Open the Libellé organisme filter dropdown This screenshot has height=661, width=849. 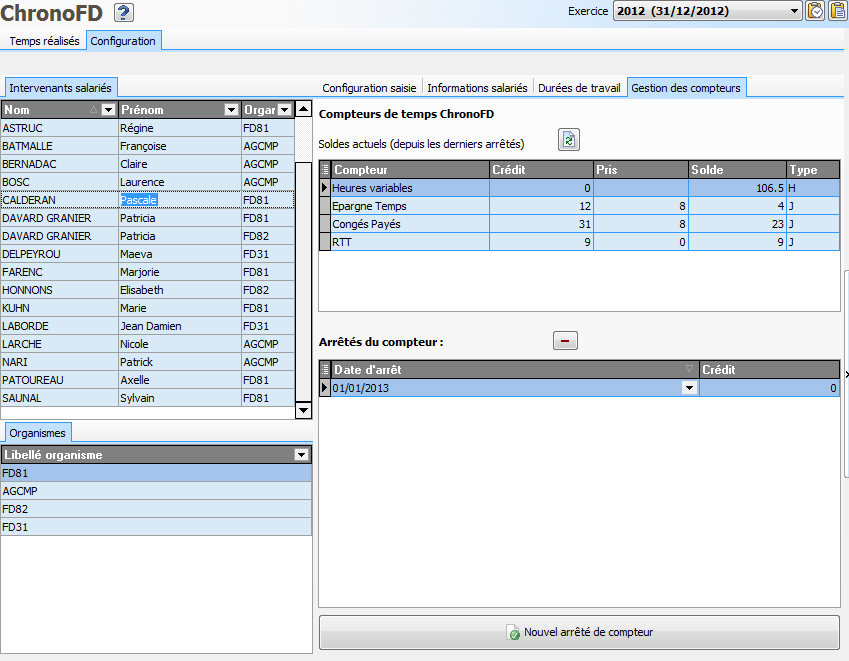point(302,455)
